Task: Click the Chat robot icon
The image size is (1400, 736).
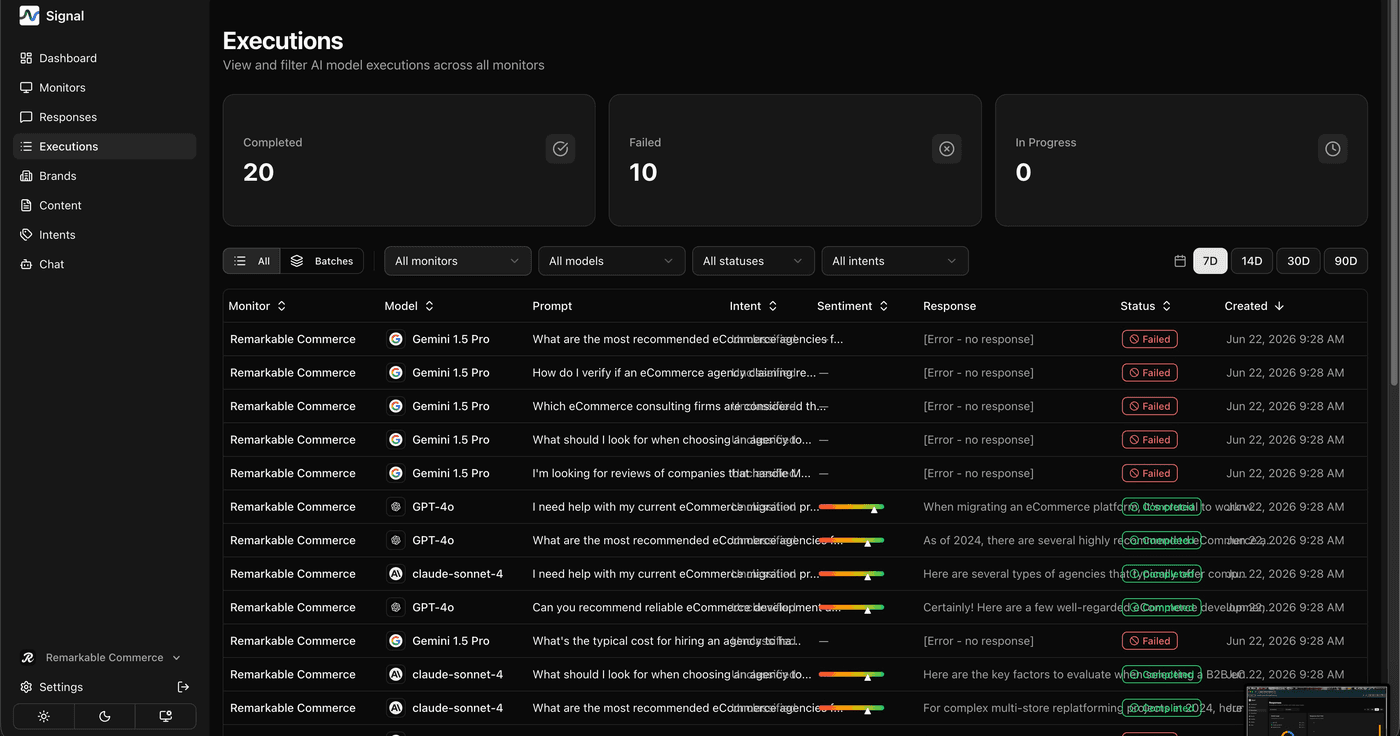Action: pyautogui.click(x=26, y=264)
